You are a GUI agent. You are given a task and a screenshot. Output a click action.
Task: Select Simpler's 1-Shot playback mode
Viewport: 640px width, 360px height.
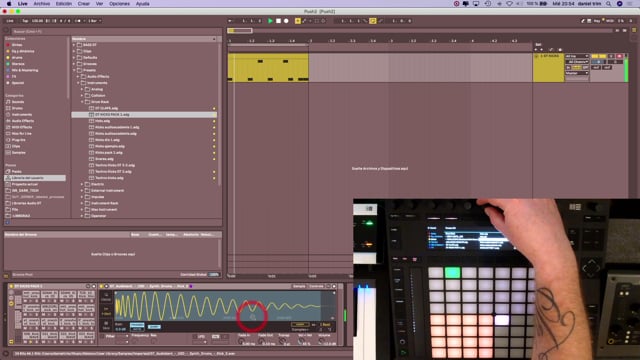[106, 312]
